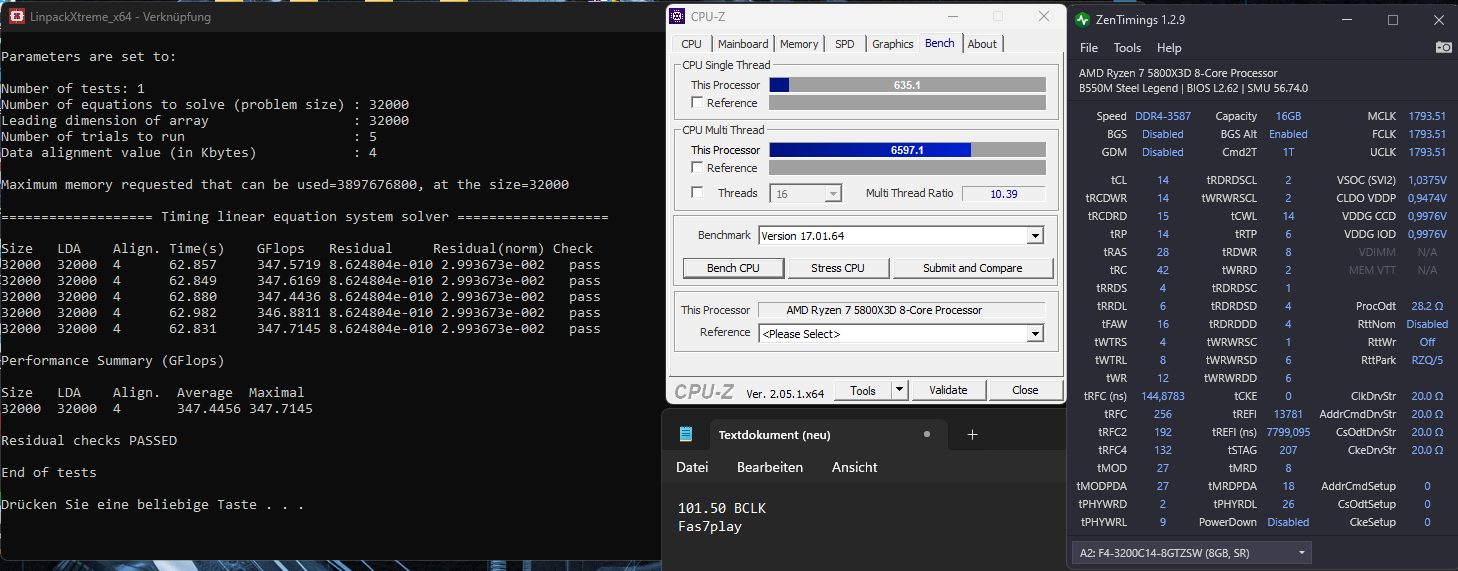The image size is (1458, 571).
Task: Click the Tools button in CPU-Z
Action: click(863, 390)
